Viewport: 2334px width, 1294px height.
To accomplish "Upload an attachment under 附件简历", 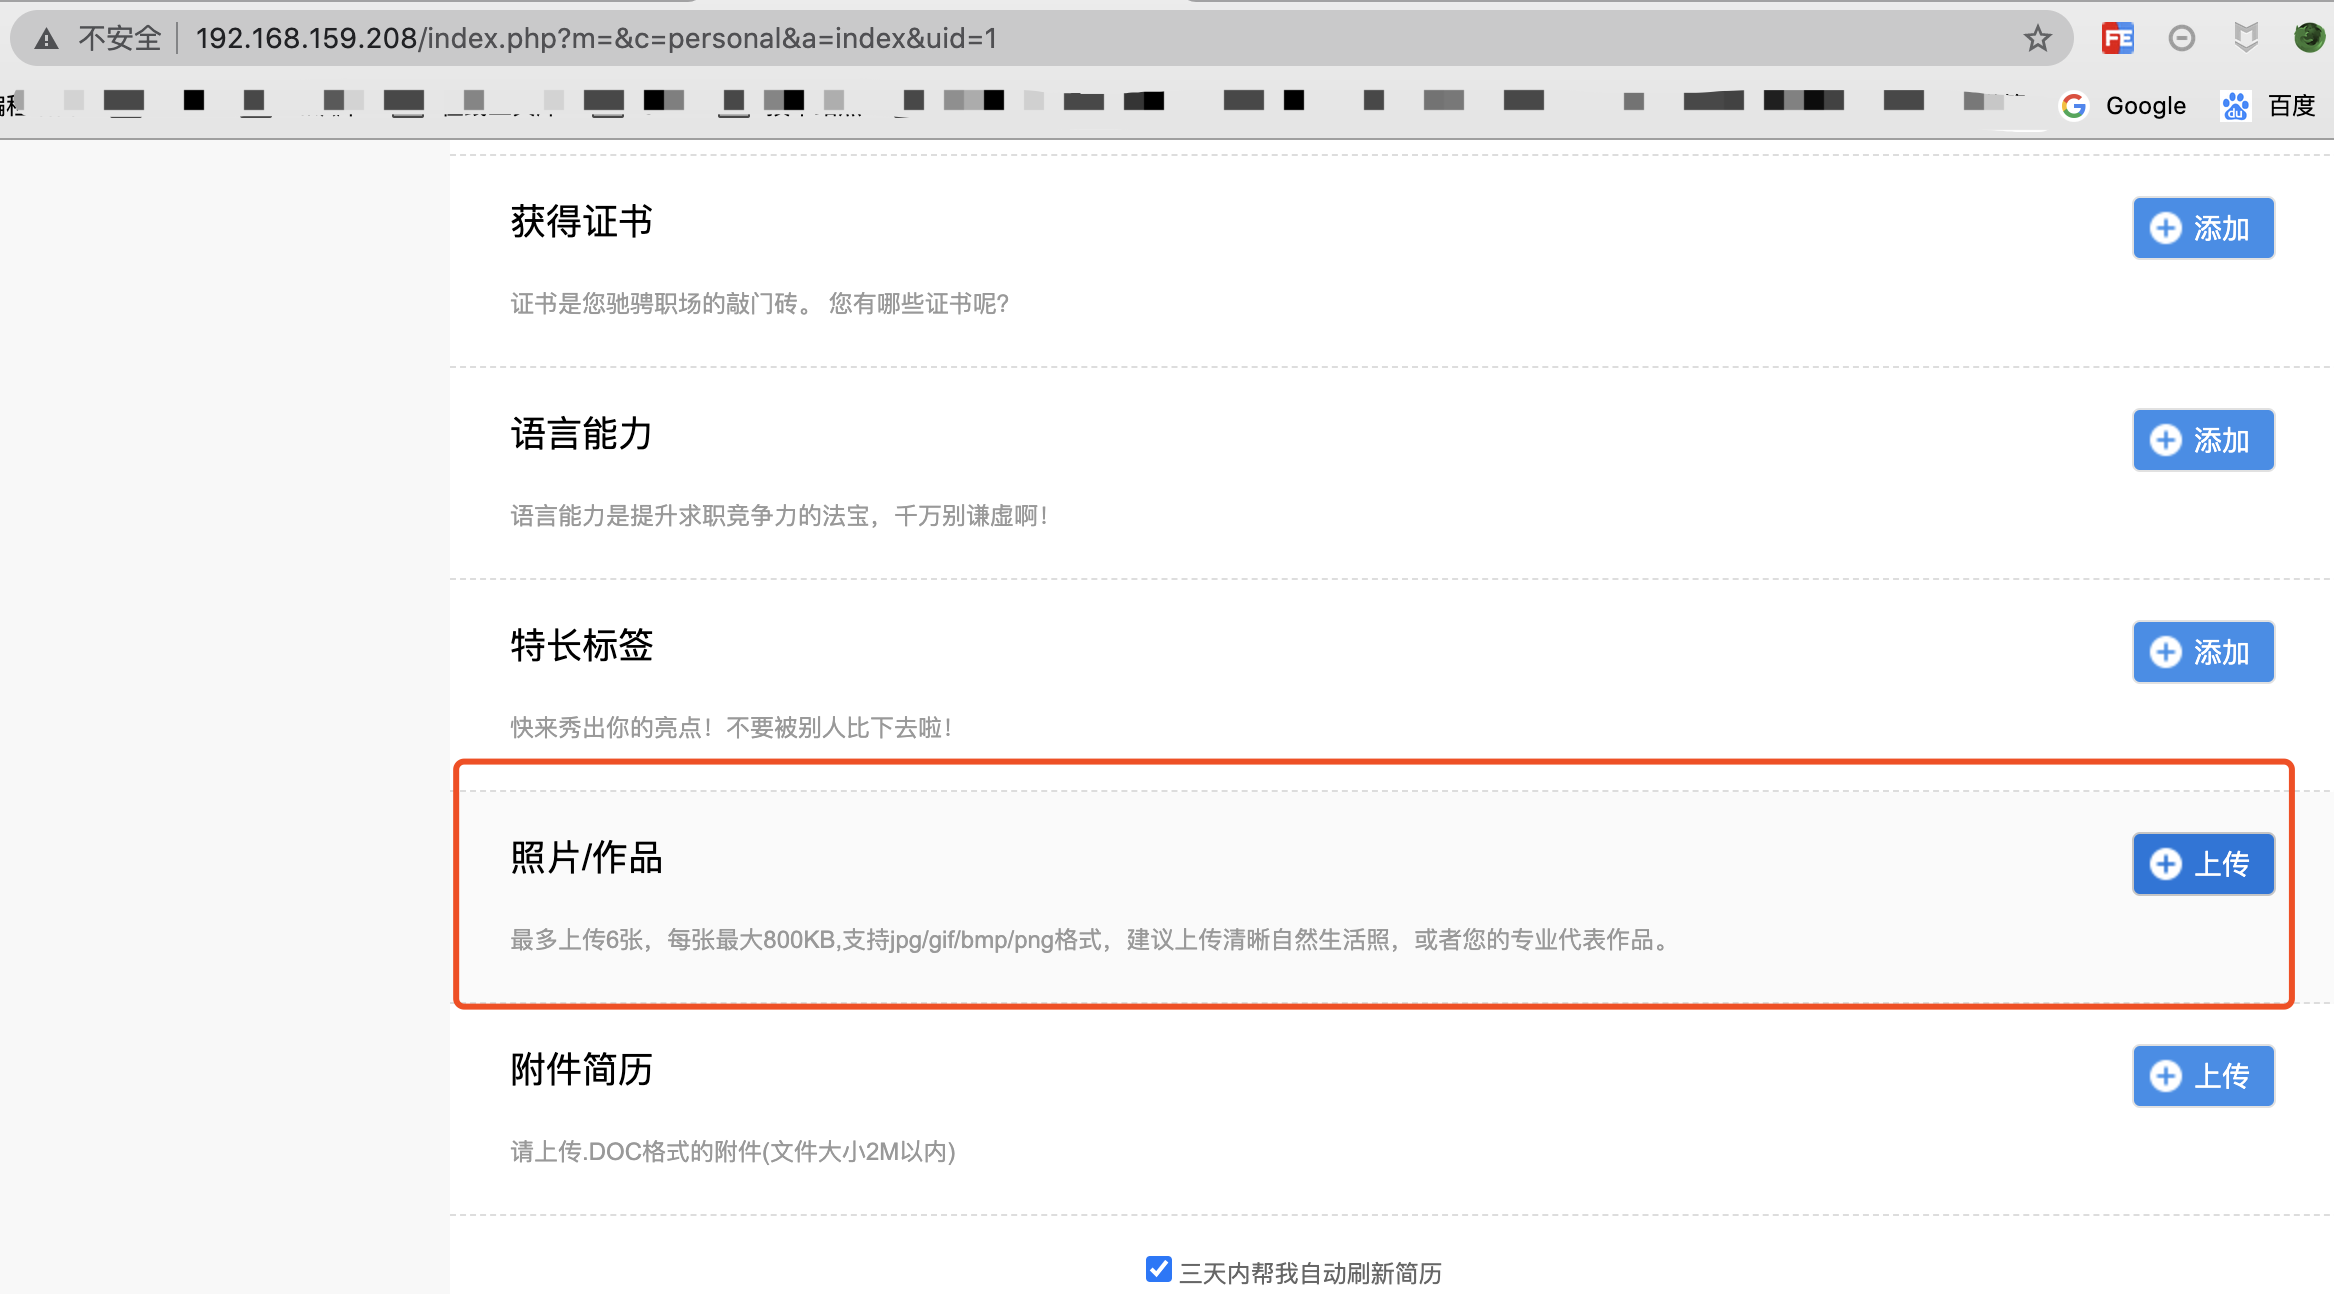I will tap(2203, 1076).
